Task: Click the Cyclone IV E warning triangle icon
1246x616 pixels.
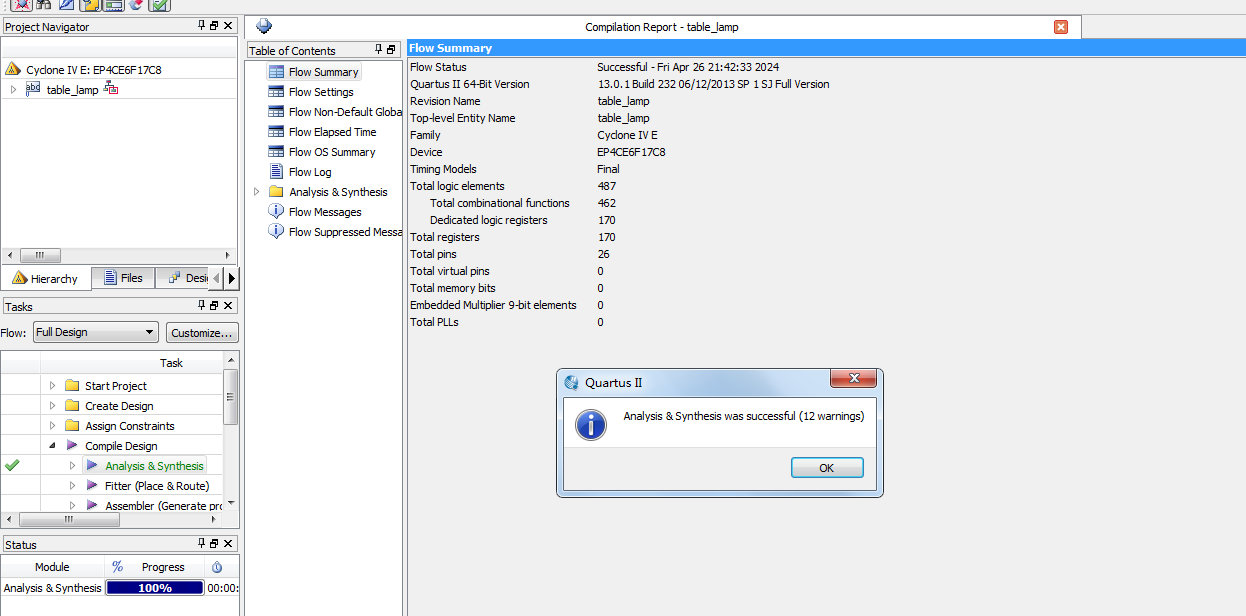Action: pyautogui.click(x=13, y=70)
